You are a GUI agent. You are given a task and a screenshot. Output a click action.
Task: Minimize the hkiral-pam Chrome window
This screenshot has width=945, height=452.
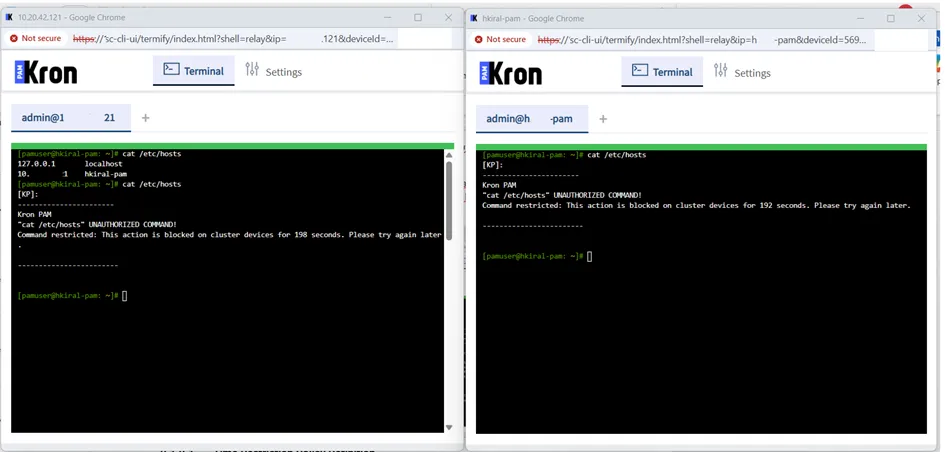click(860, 19)
